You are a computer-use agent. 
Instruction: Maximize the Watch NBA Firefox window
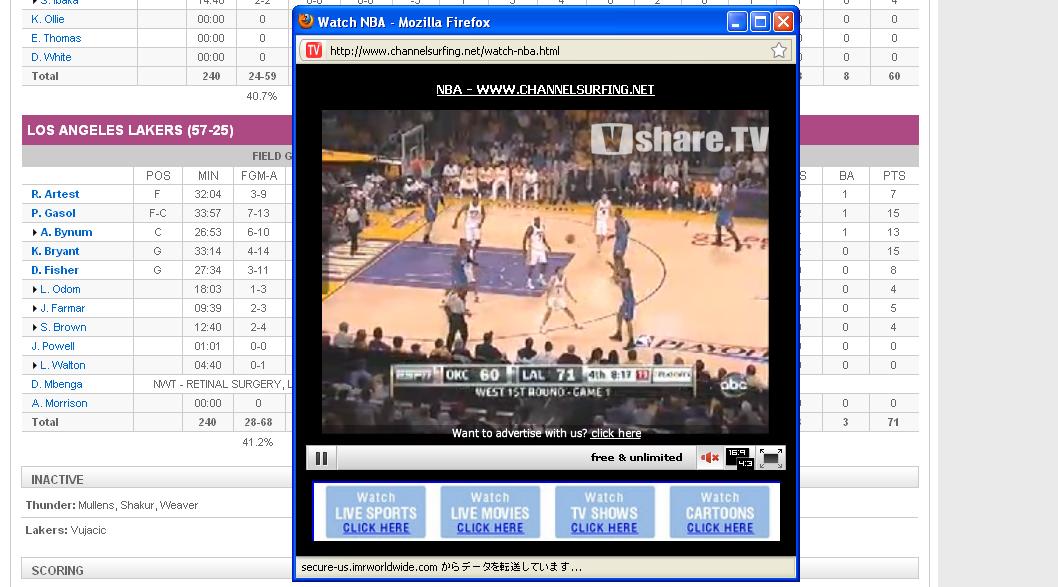tap(760, 22)
